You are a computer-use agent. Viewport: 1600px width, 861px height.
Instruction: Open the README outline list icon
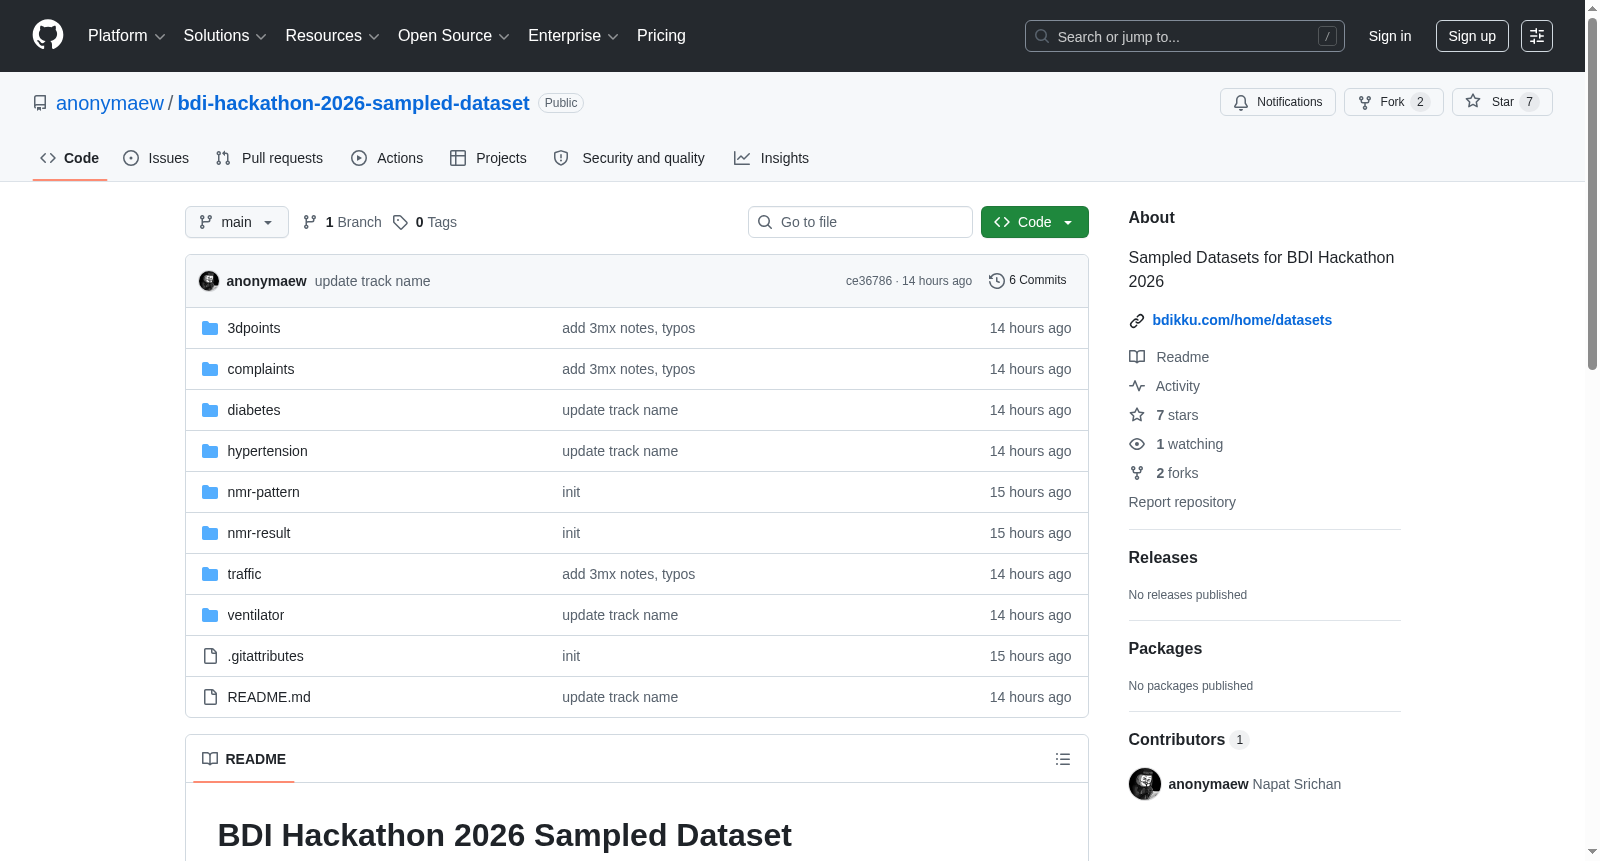[1063, 759]
